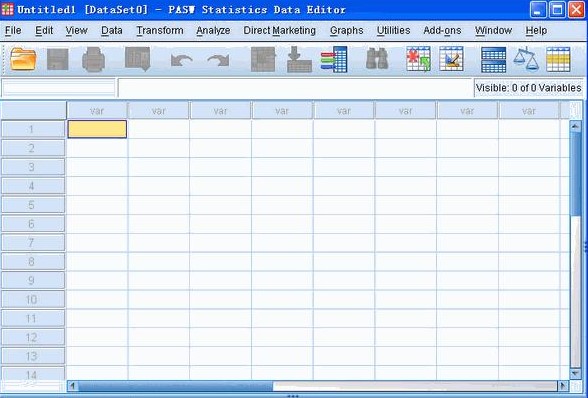Open the Analyze menu
Viewport: 588px width, 398px height.
213,30
